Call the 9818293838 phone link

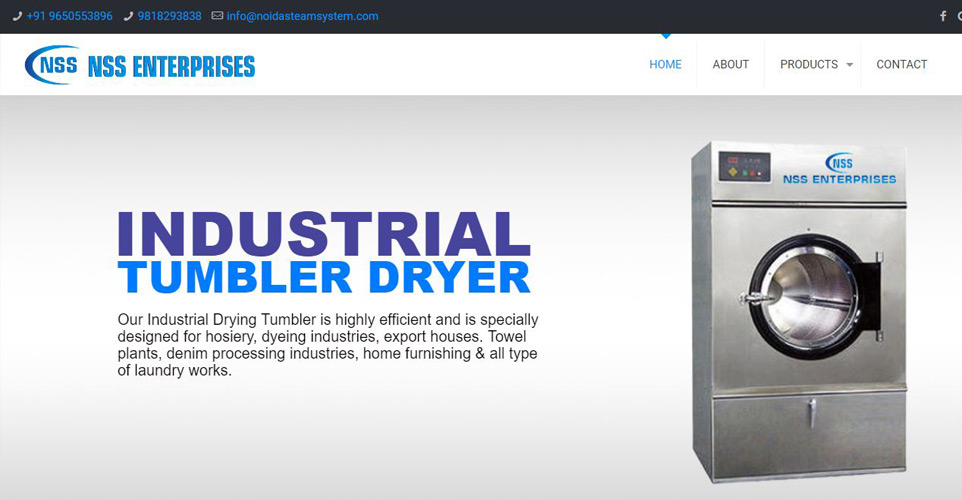[169, 16]
